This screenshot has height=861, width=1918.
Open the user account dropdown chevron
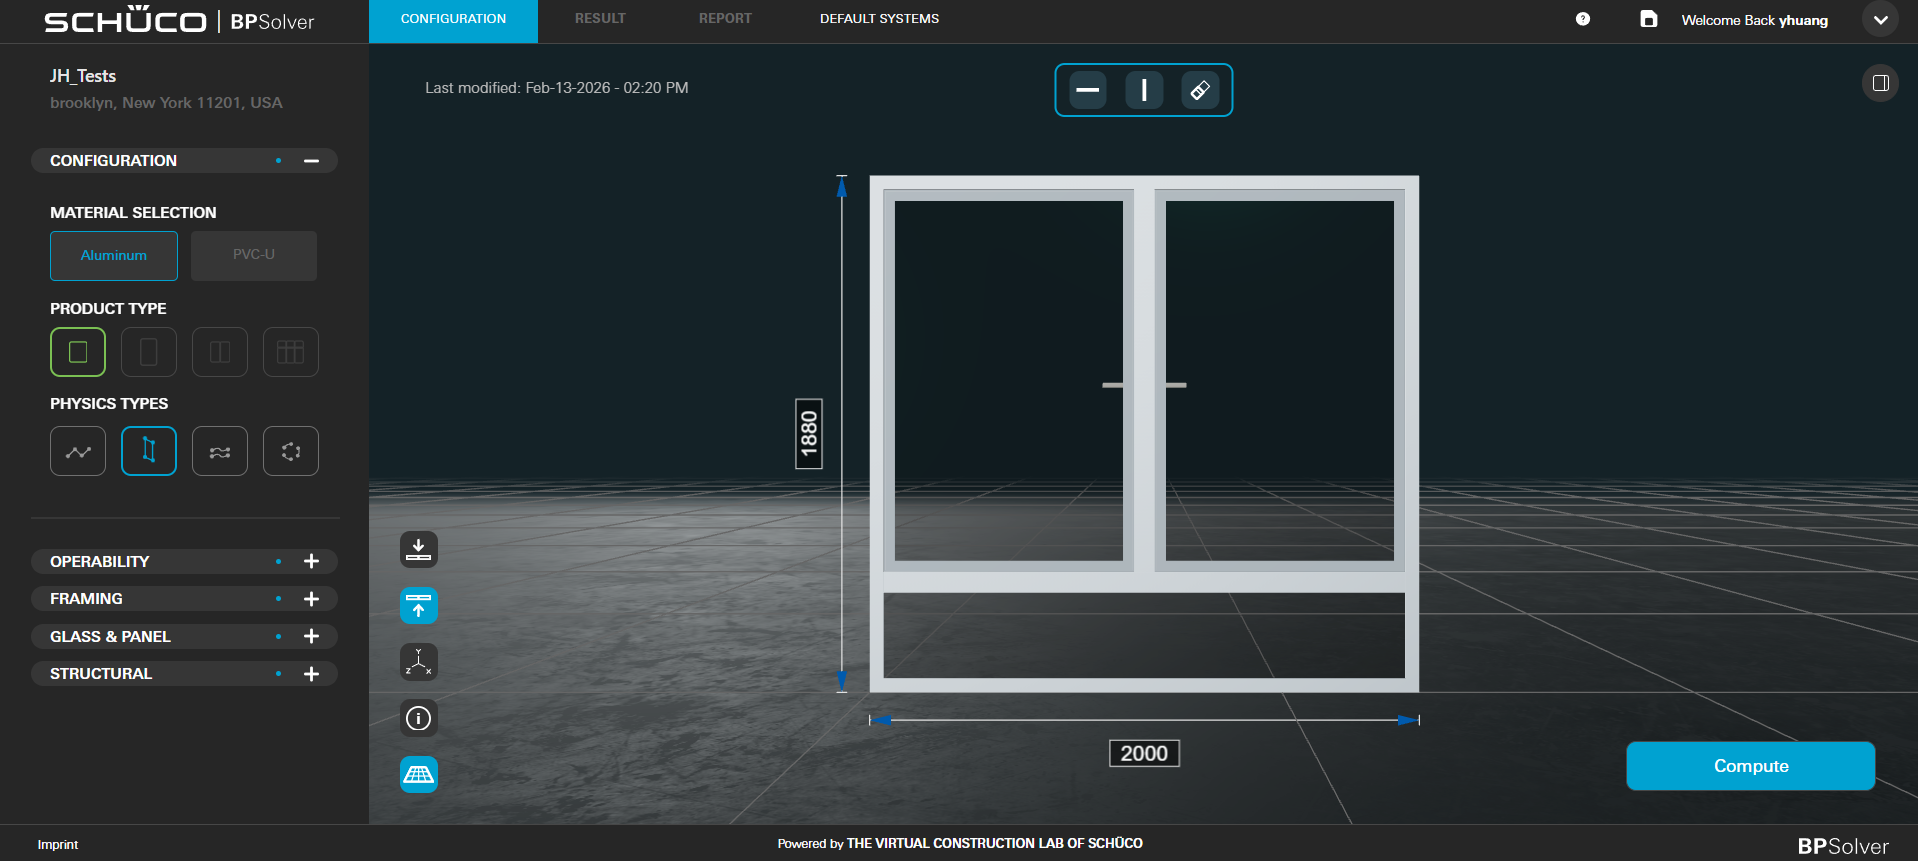tap(1880, 20)
